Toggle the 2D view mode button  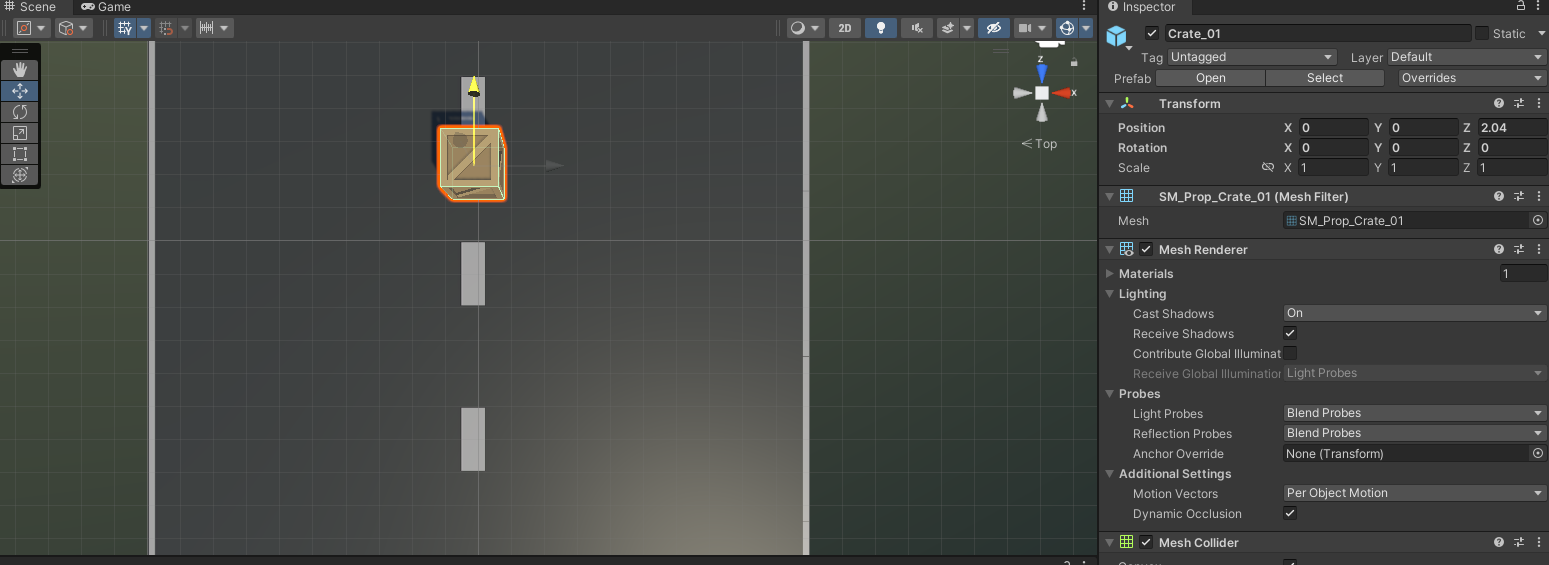tap(845, 28)
